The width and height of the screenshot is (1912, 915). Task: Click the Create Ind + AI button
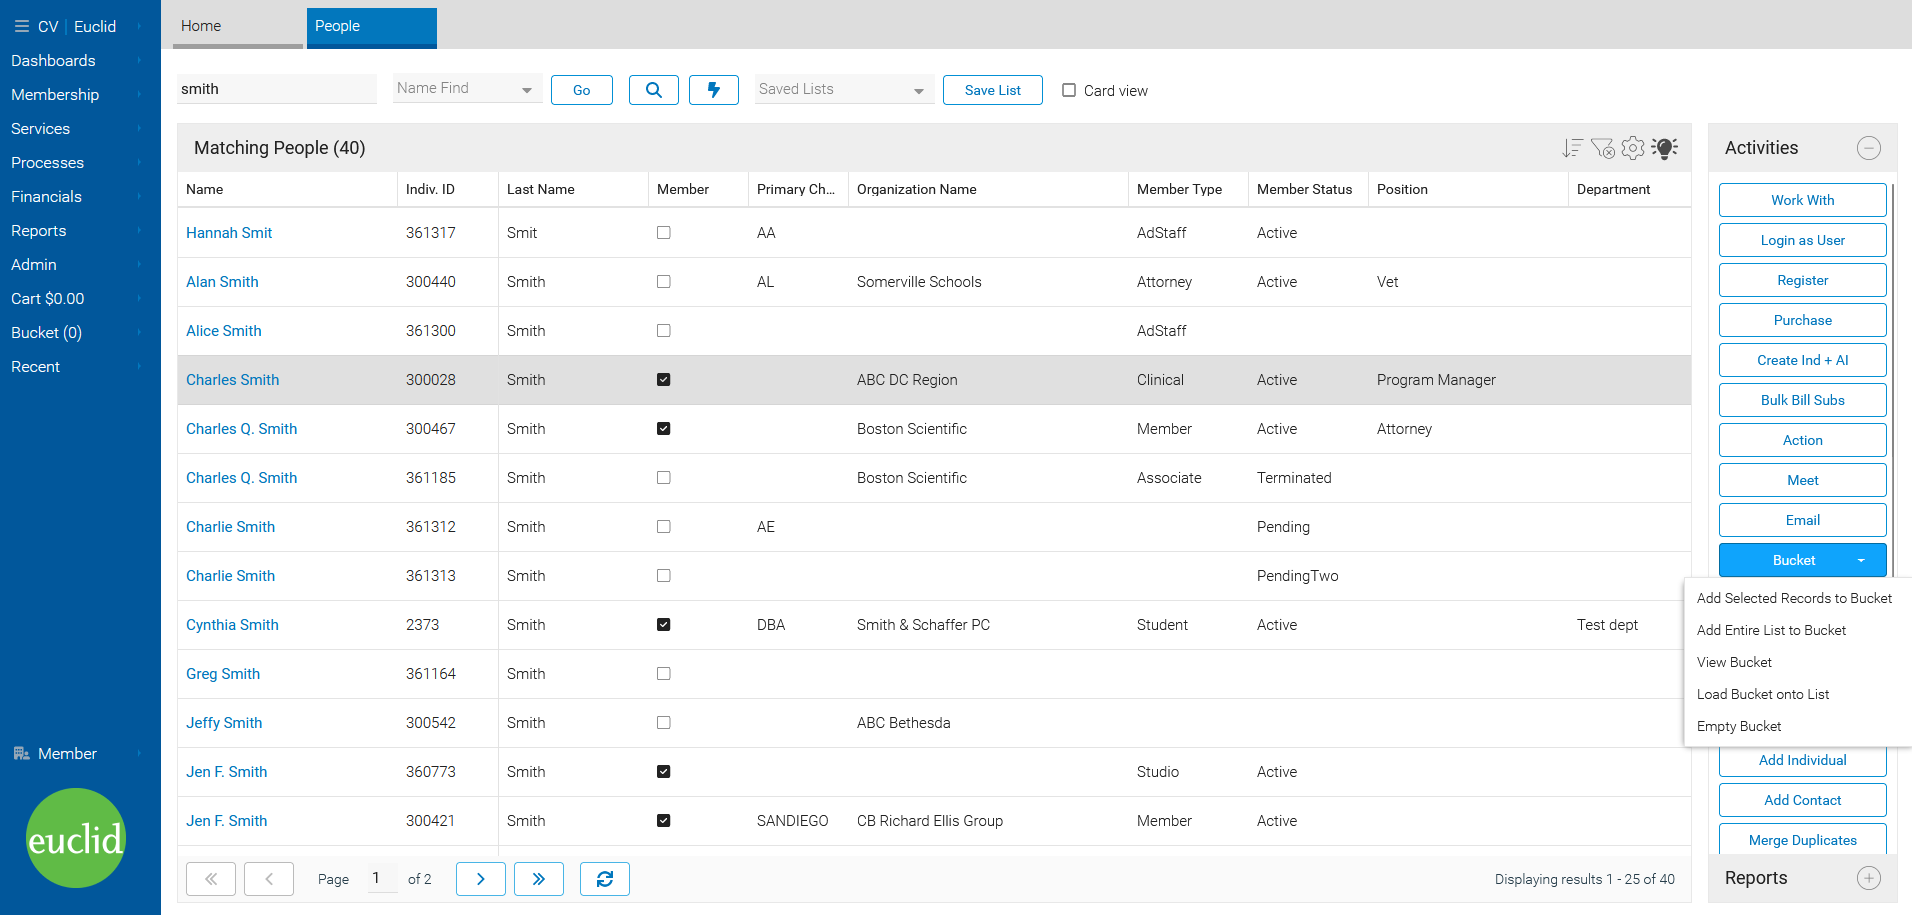[x=1803, y=360]
